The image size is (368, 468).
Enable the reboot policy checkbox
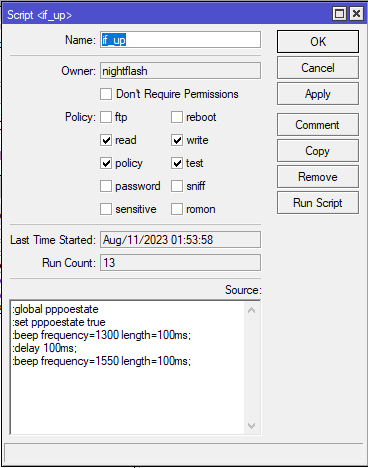click(x=177, y=117)
